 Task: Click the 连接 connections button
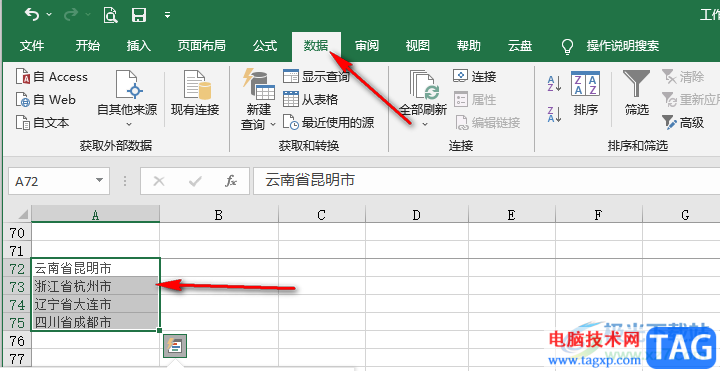tap(475, 76)
